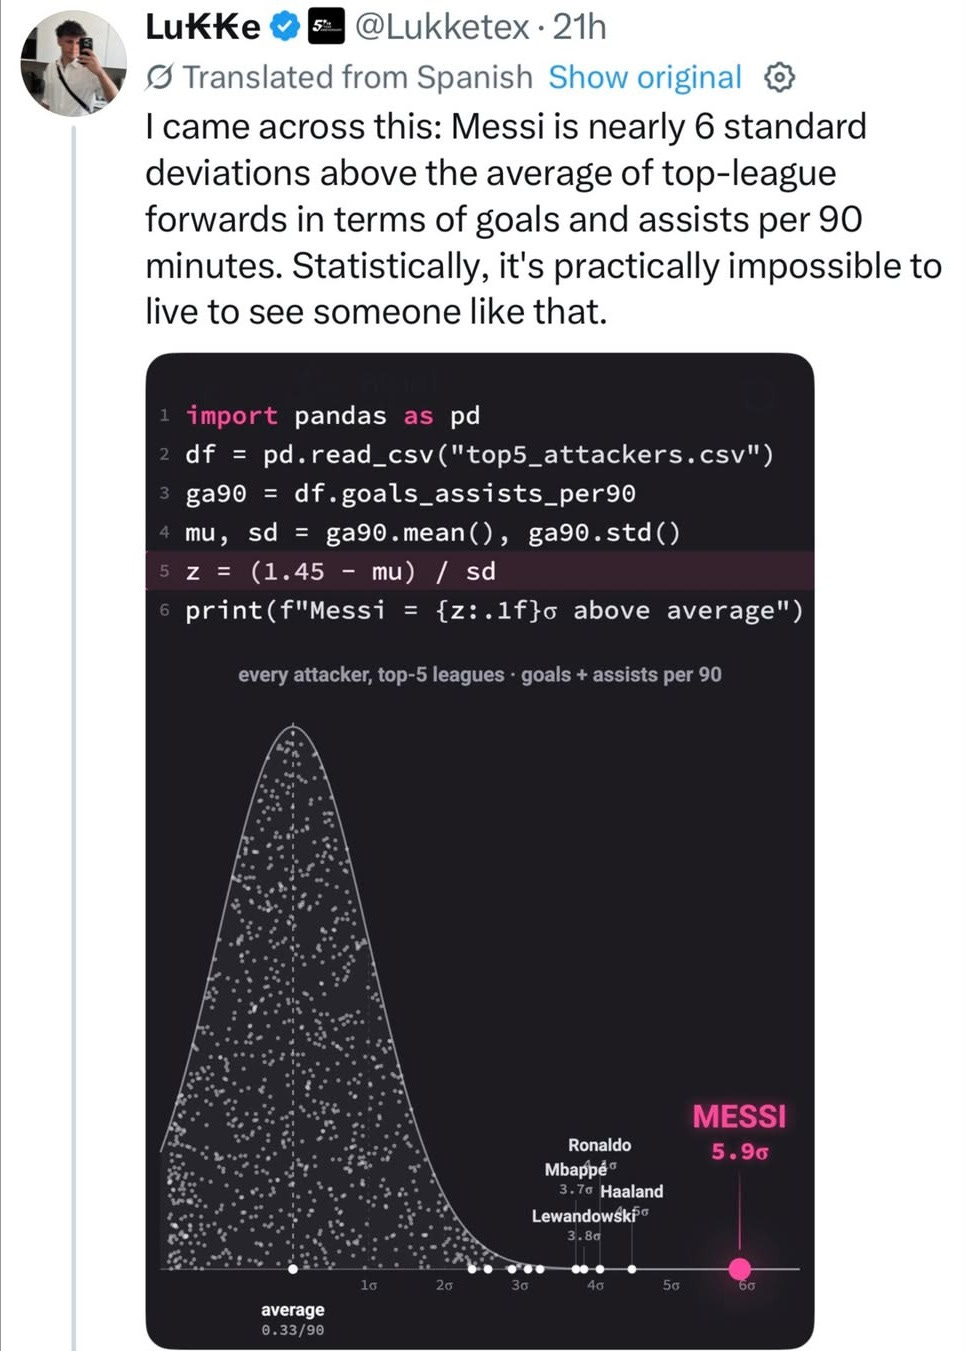Open translation settings gear icon
966x1351 pixels.
pyautogui.click(x=779, y=77)
